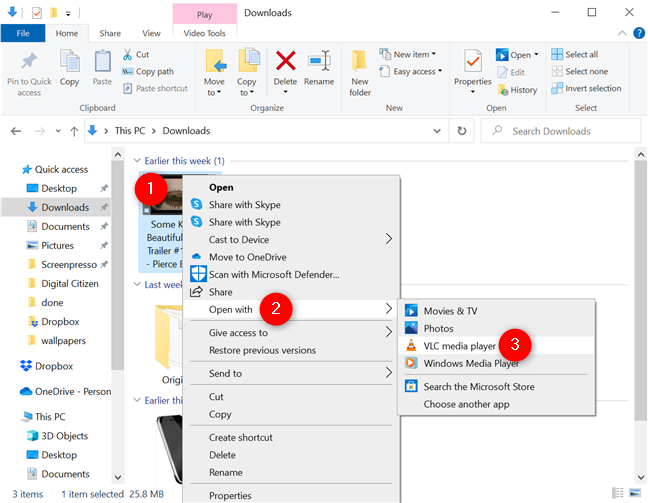Viewport: 648px width, 503px height.
Task: Open the Video Tools tab
Action: click(205, 33)
